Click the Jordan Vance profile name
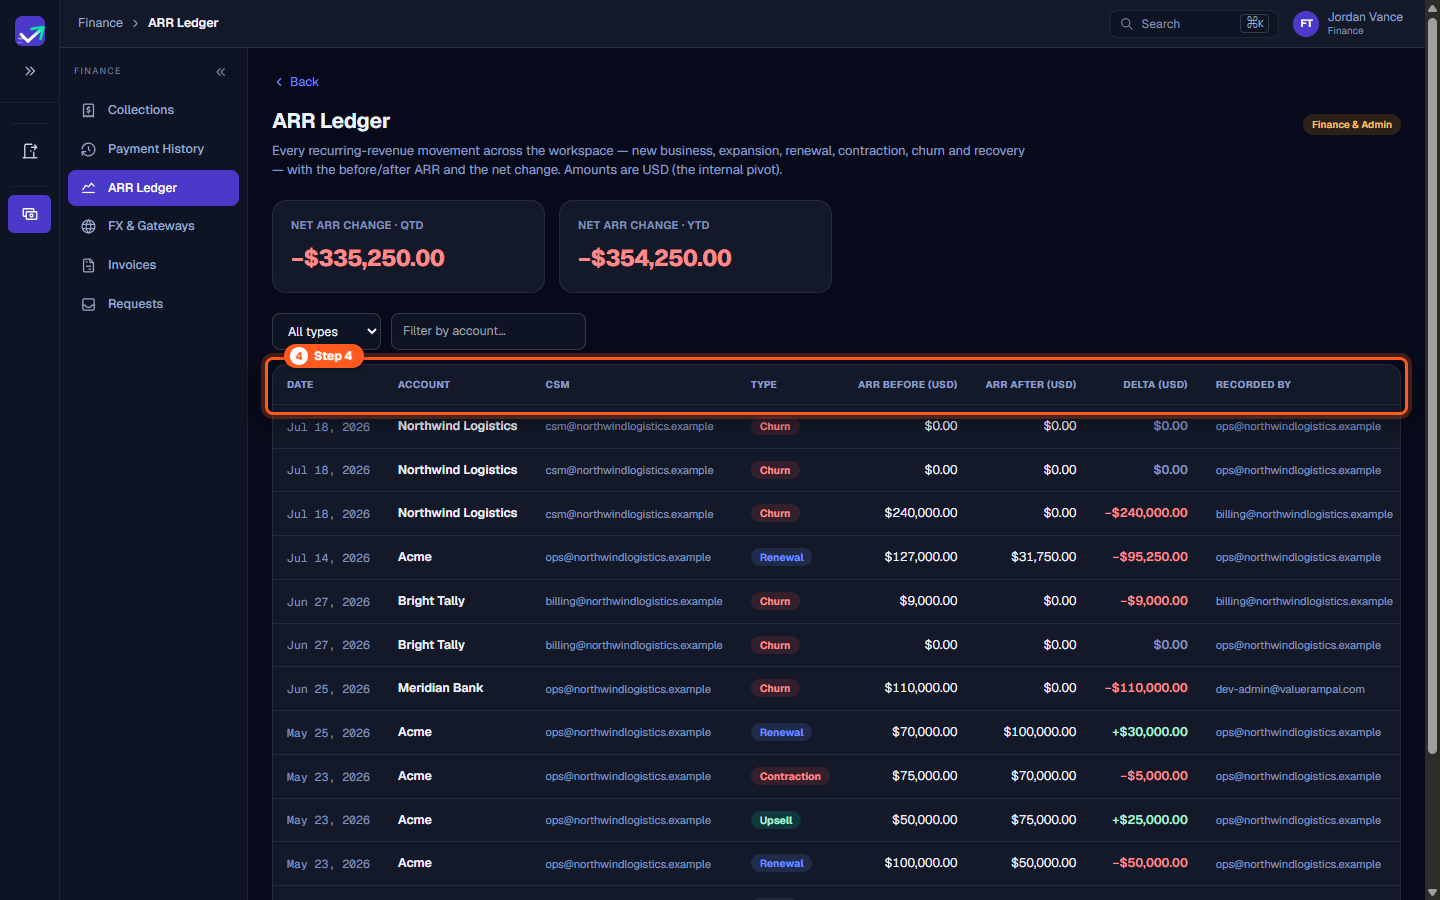1440x900 pixels. 1365,17
